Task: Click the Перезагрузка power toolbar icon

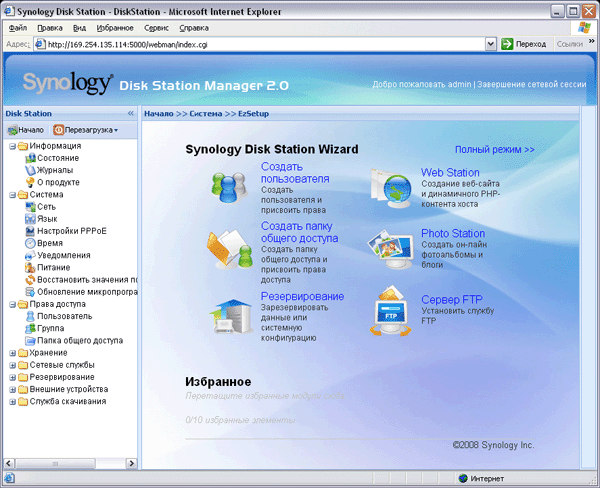Action: coord(59,130)
